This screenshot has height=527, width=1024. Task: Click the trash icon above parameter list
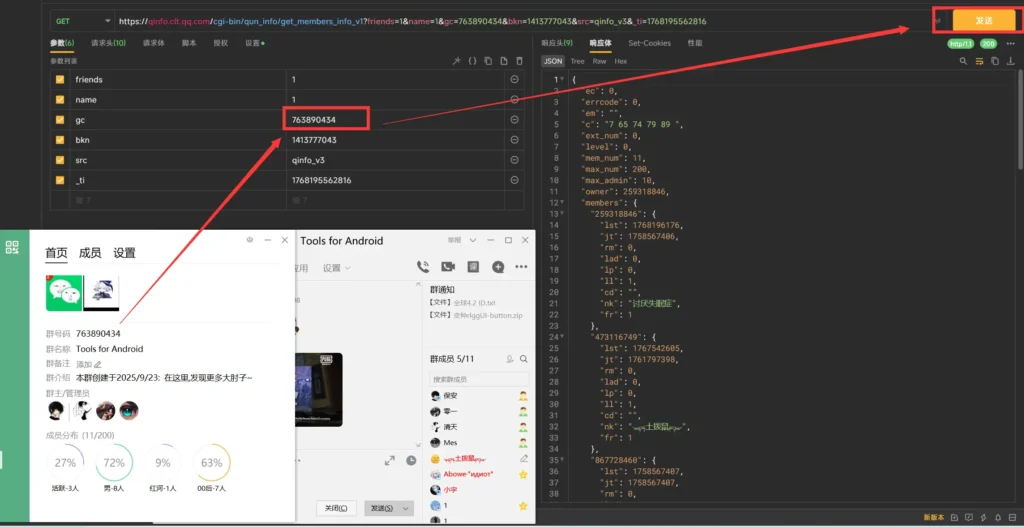(x=519, y=61)
